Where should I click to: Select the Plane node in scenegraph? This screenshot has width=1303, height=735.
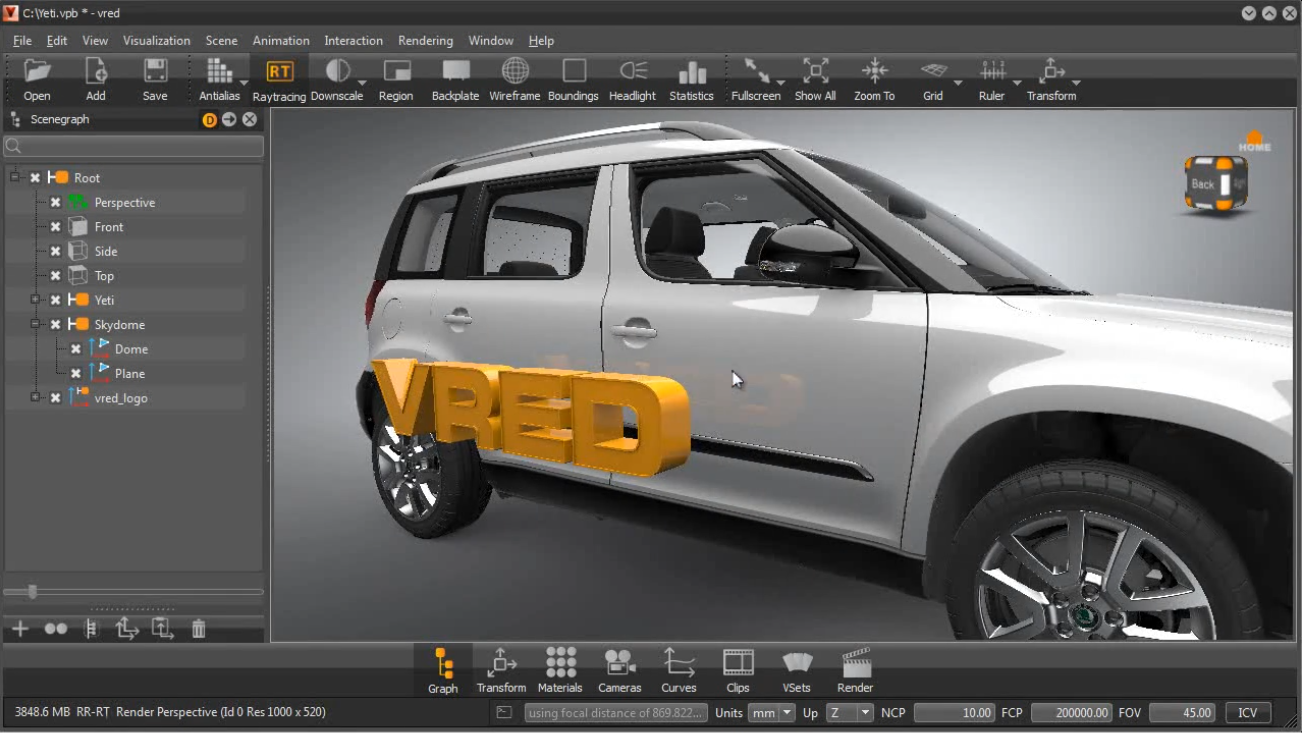tap(130, 374)
